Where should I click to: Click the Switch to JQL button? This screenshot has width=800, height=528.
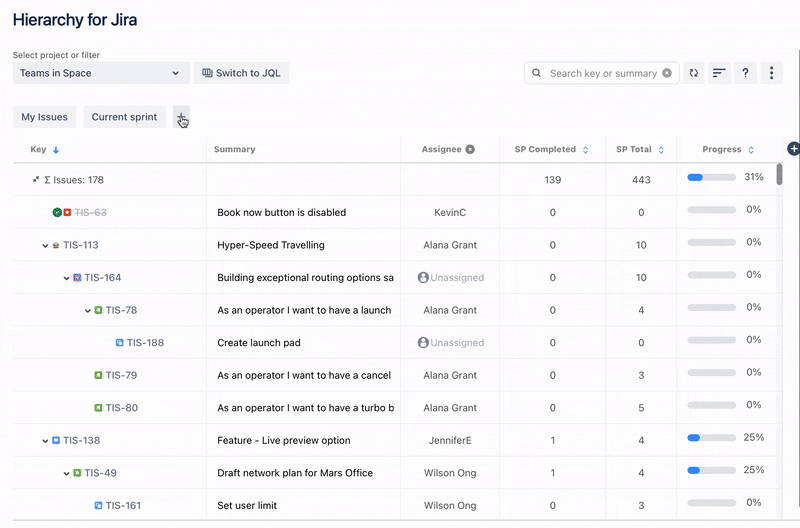point(241,73)
